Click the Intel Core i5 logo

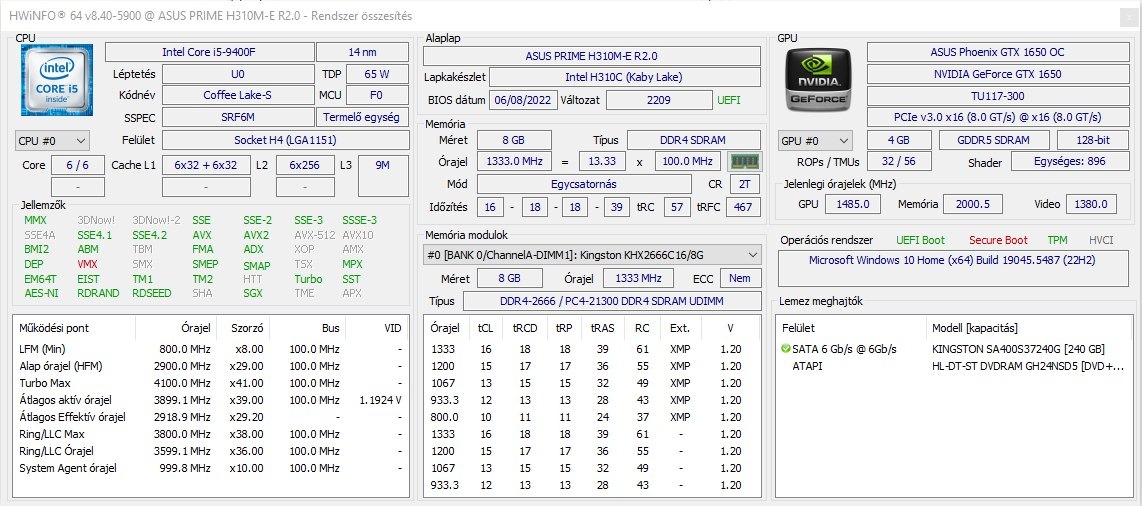[x=57, y=80]
